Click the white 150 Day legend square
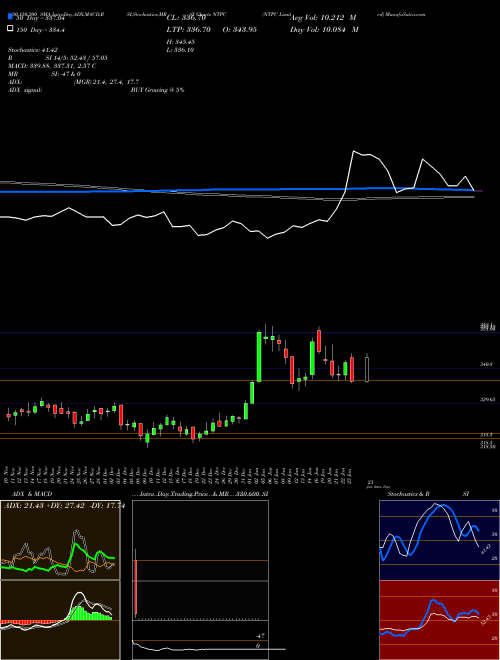Viewport: 500px width, 660px height. pos(10,29)
